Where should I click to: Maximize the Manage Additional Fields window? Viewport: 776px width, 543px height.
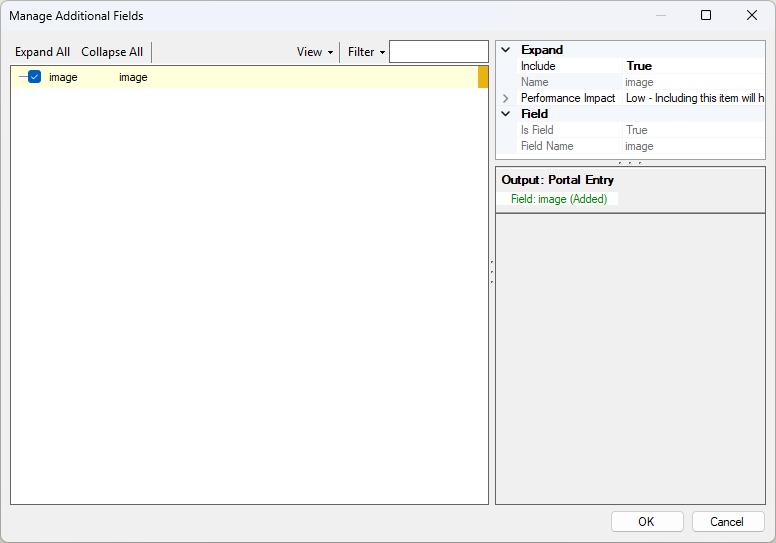tap(706, 15)
